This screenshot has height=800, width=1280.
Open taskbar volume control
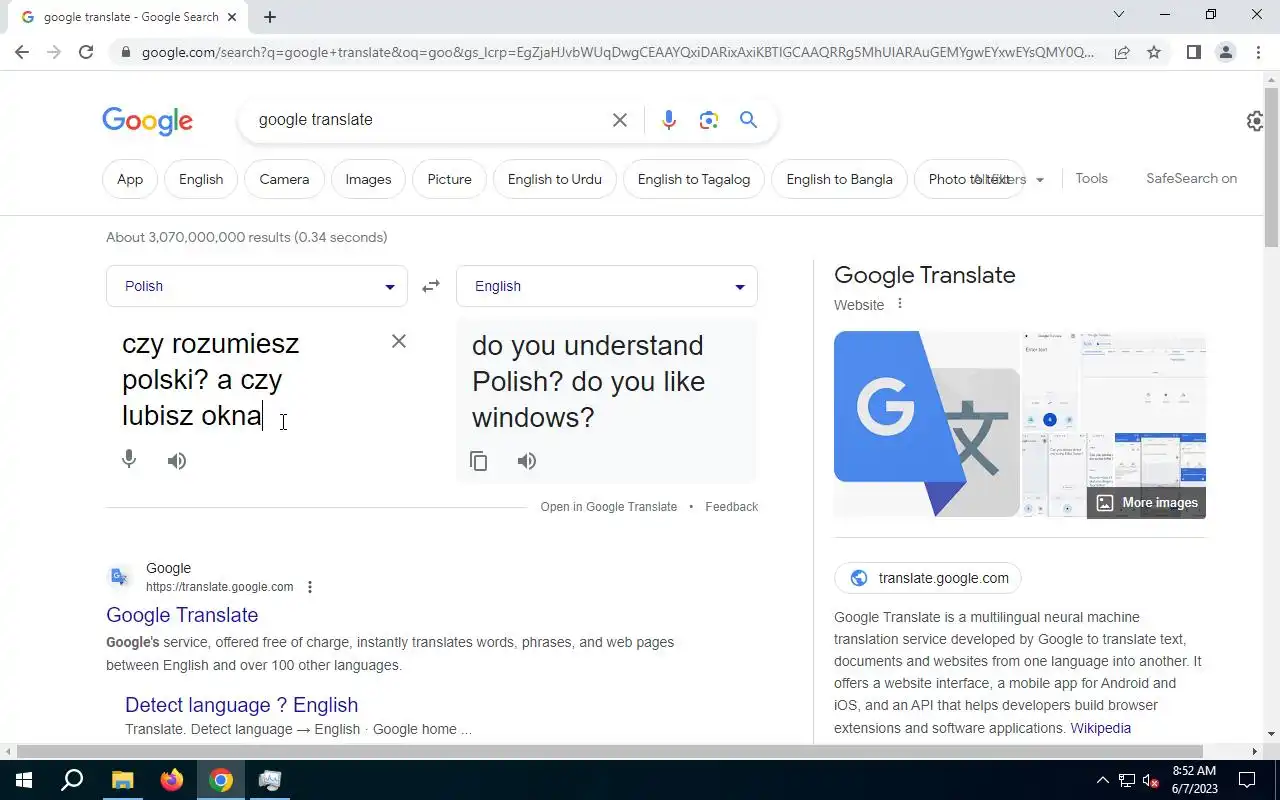click(x=1151, y=780)
